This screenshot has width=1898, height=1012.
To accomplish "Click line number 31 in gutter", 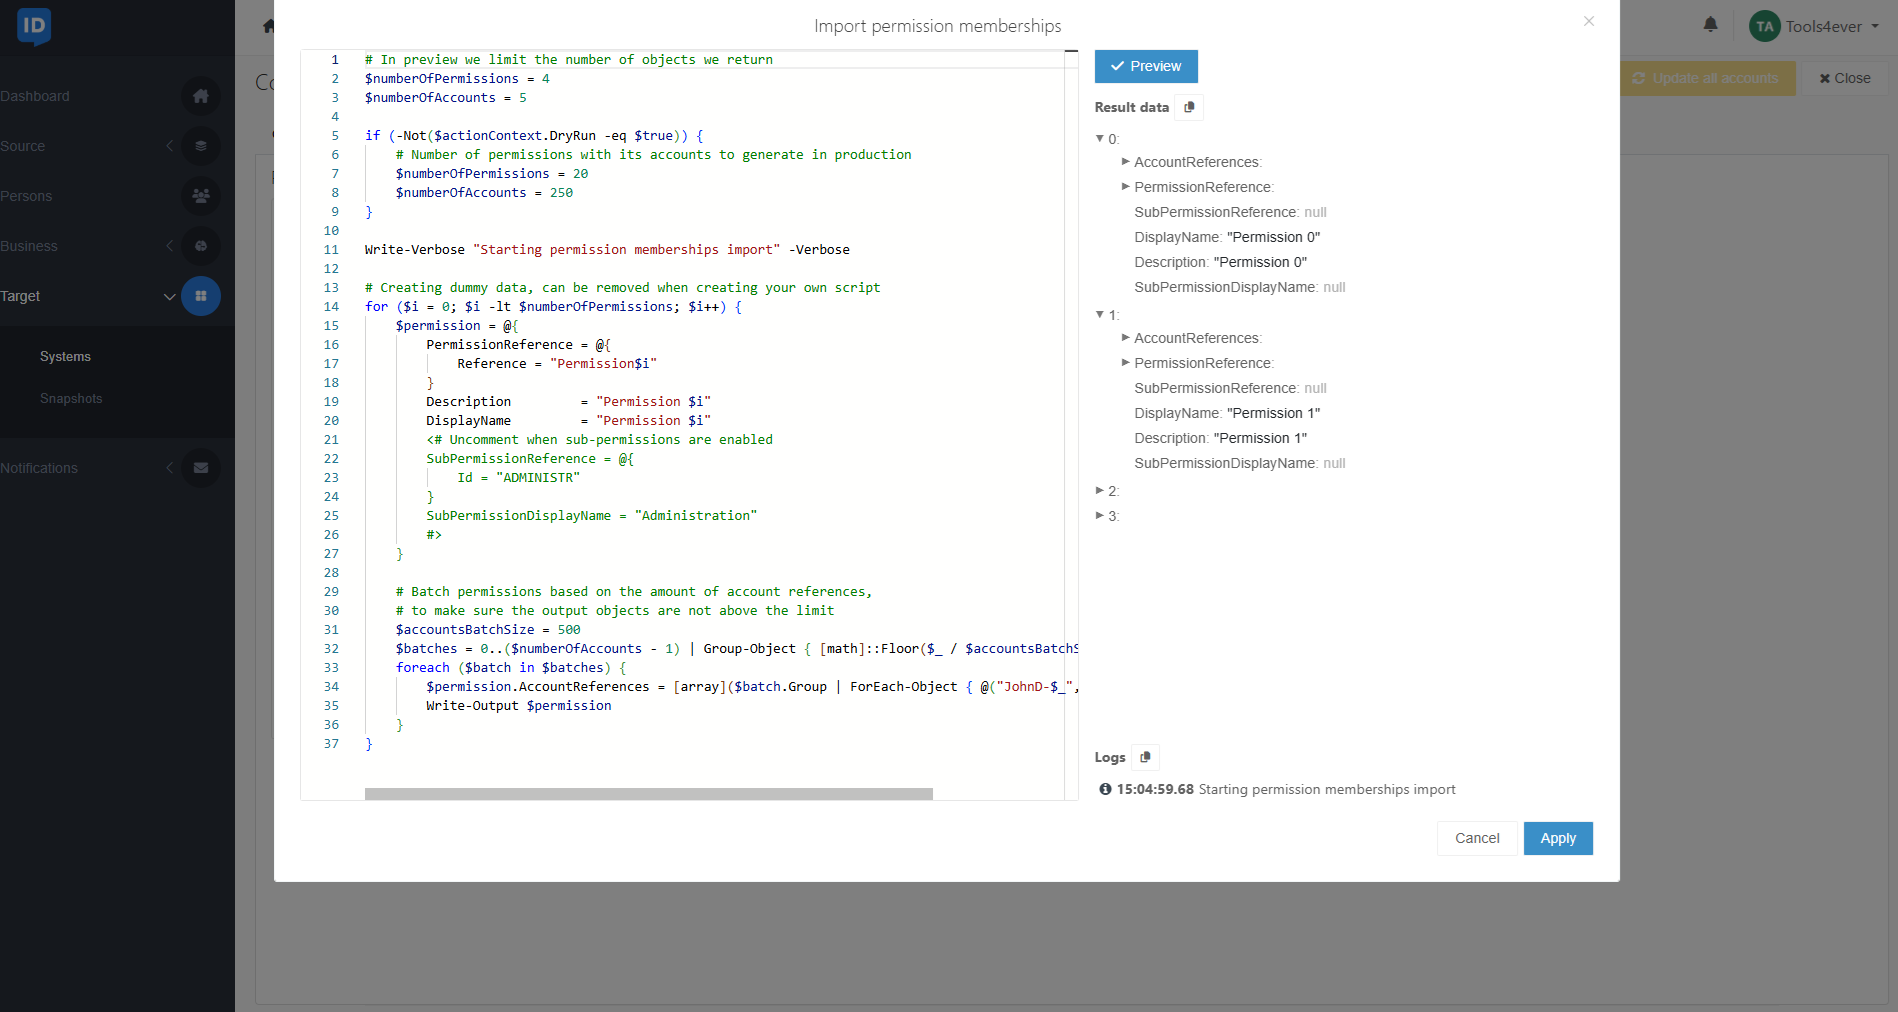I will pos(331,630).
